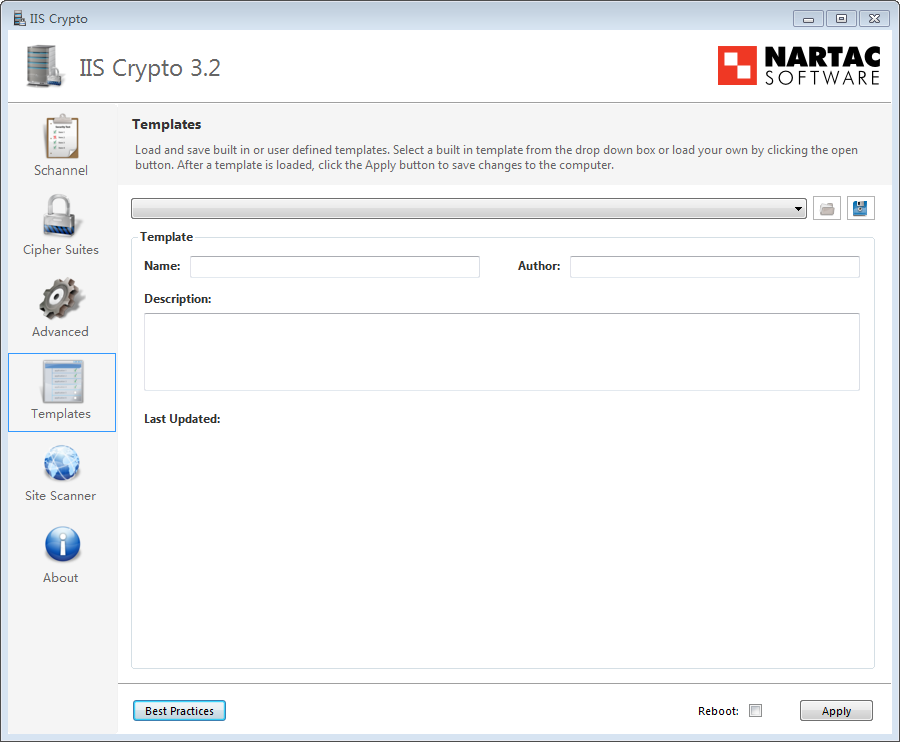Open the Schannel settings page
Image resolution: width=900 pixels, height=742 pixels.
(x=61, y=146)
